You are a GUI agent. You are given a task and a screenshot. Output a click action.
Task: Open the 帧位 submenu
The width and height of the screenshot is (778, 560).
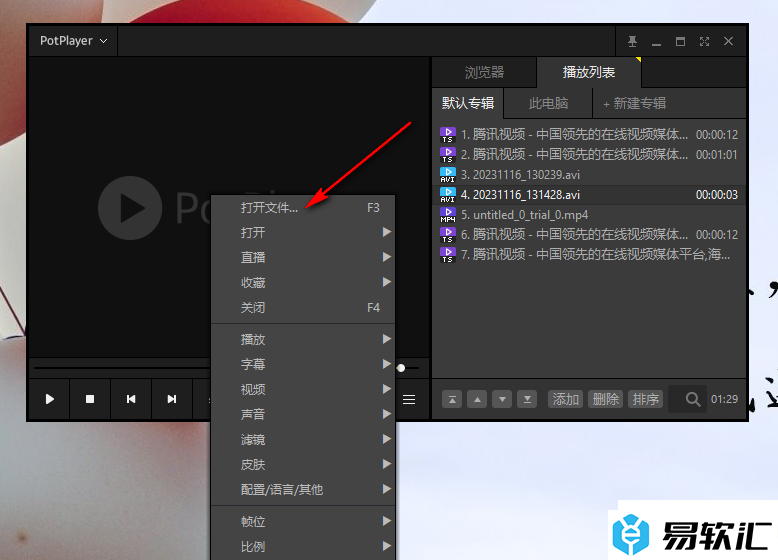click(303, 522)
